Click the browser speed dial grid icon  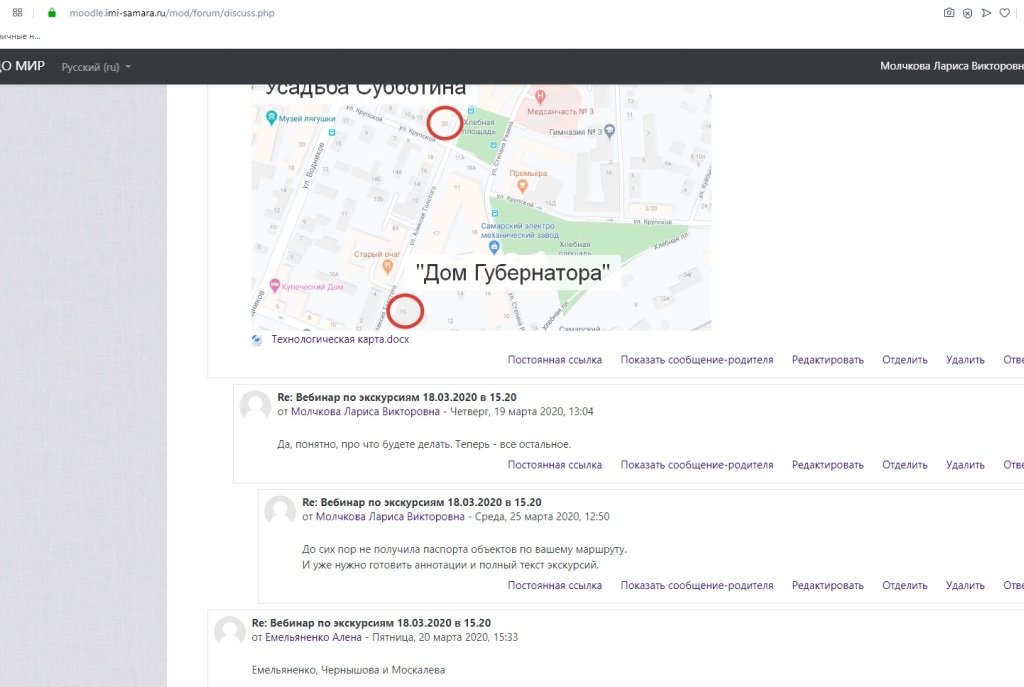18,12
